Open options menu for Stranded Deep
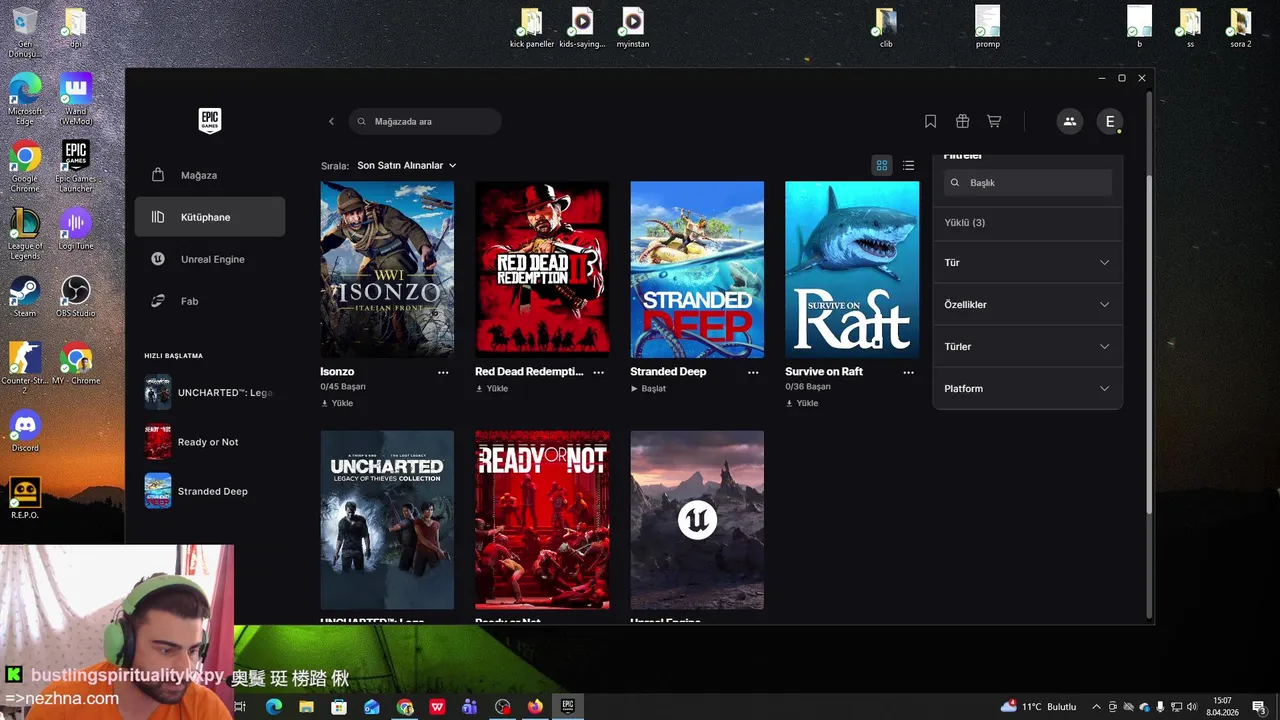This screenshot has height=720, width=1280. (753, 372)
